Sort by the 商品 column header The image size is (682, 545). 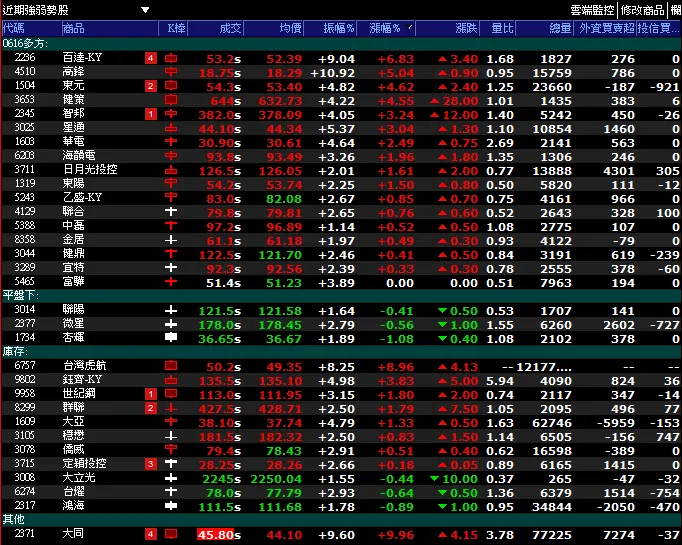[110, 28]
